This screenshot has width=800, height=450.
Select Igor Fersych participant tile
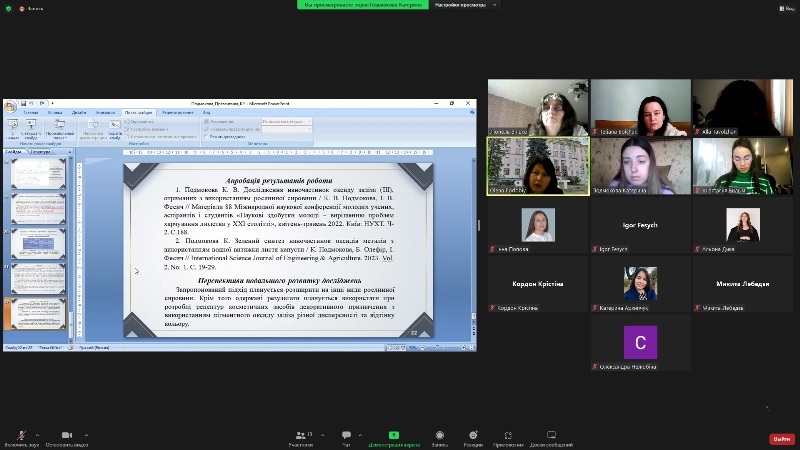[639, 227]
